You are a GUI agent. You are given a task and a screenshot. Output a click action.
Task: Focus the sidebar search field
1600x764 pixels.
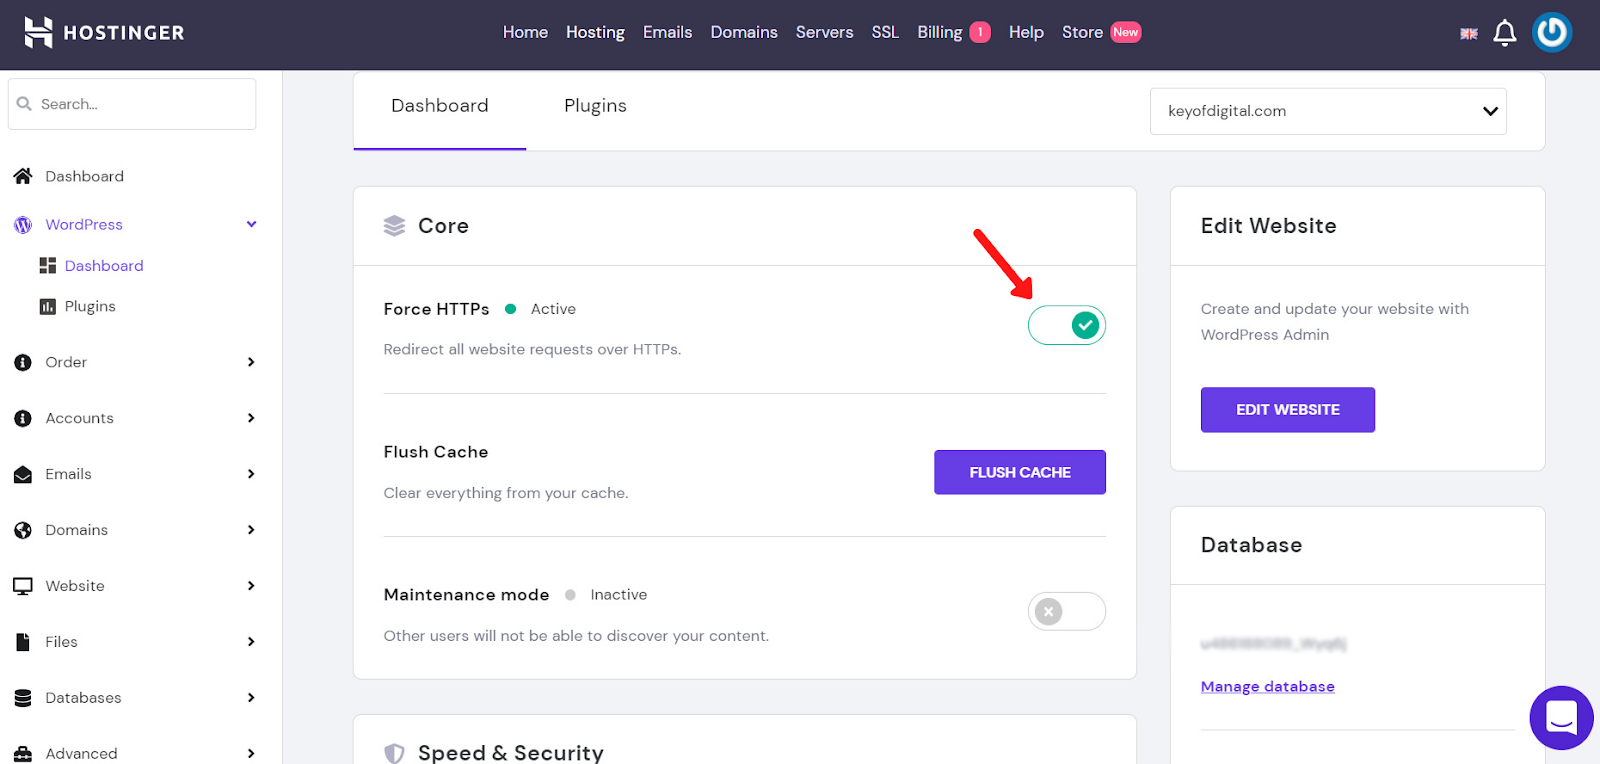pos(132,104)
